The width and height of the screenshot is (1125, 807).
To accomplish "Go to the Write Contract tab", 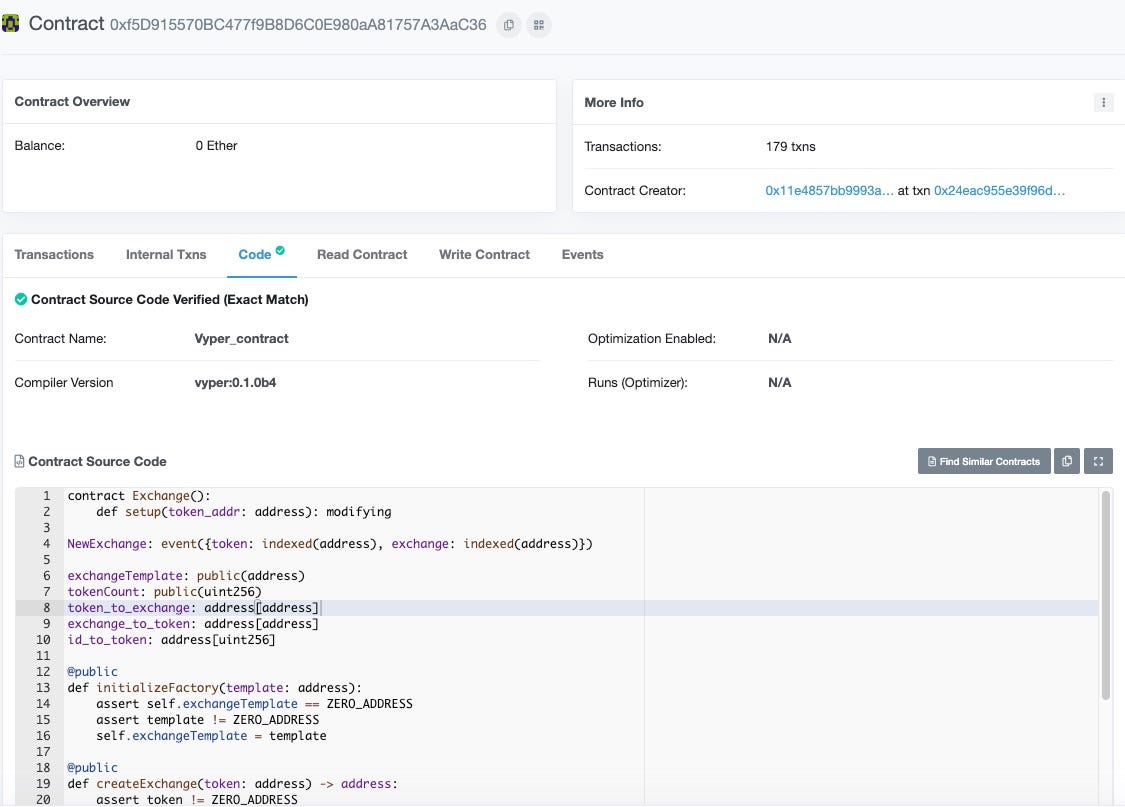I will point(484,255).
